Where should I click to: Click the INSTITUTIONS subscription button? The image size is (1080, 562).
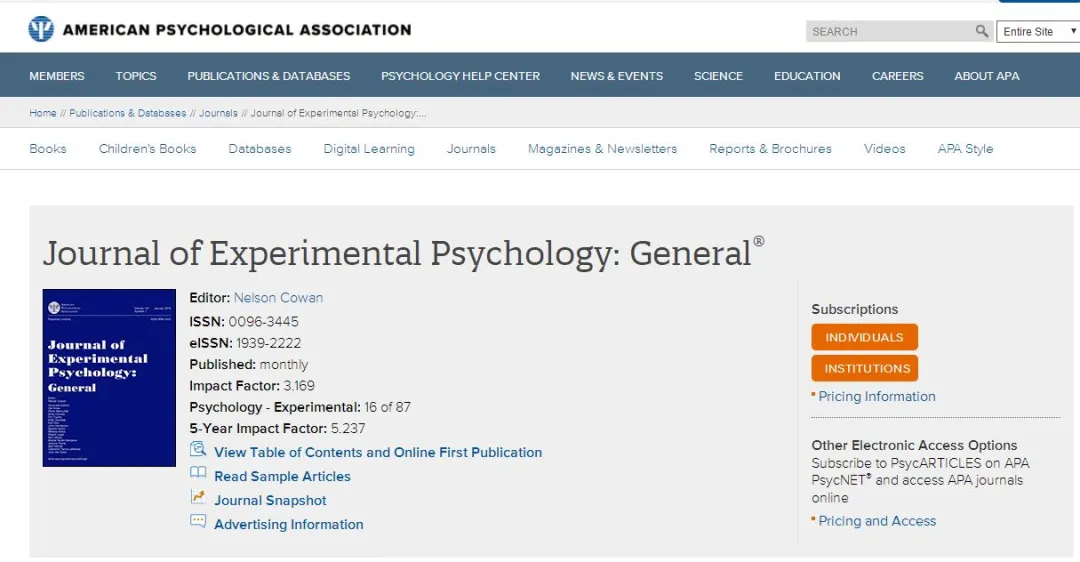[x=864, y=368]
